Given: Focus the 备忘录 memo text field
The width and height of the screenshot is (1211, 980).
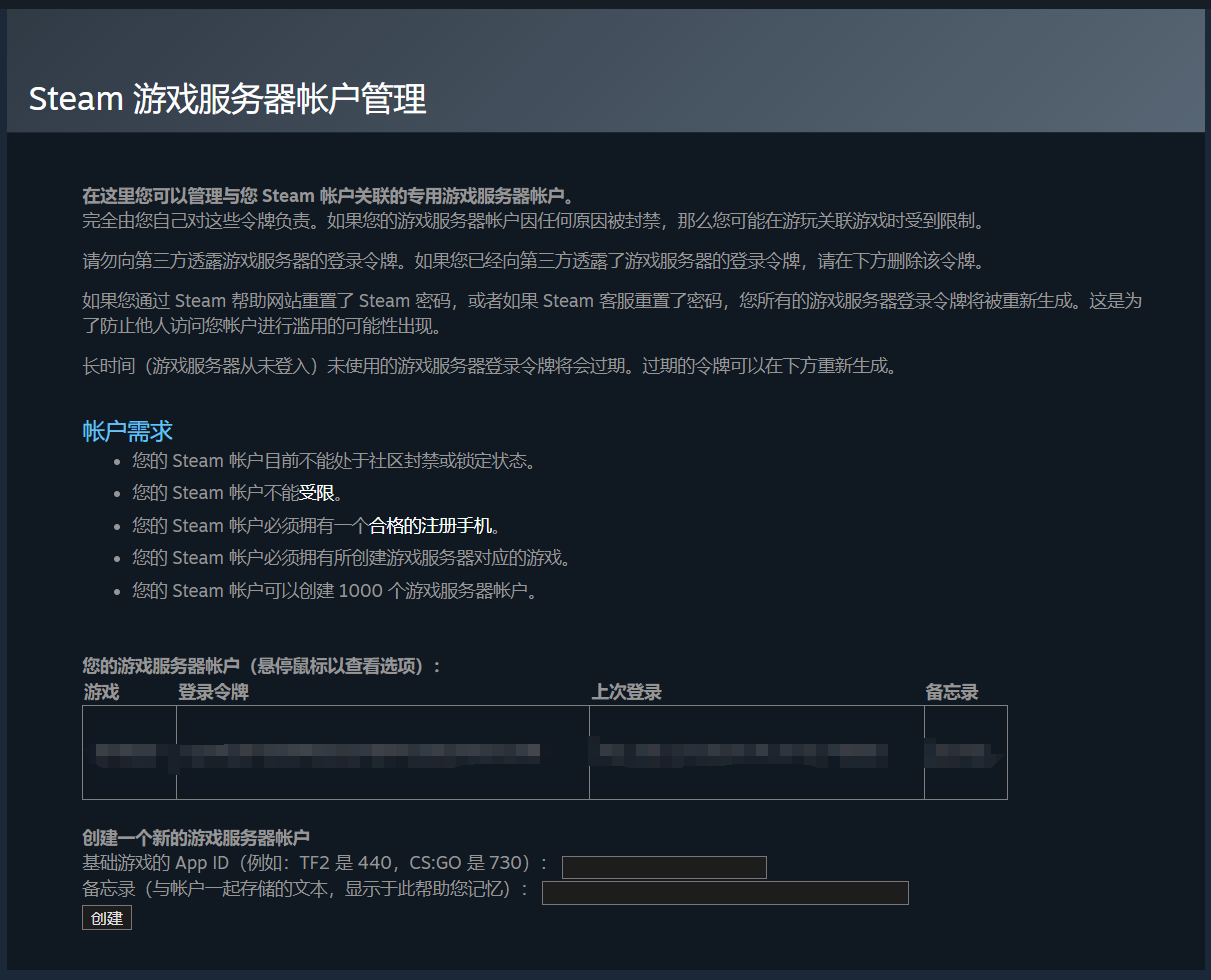Looking at the screenshot, I should (725, 893).
